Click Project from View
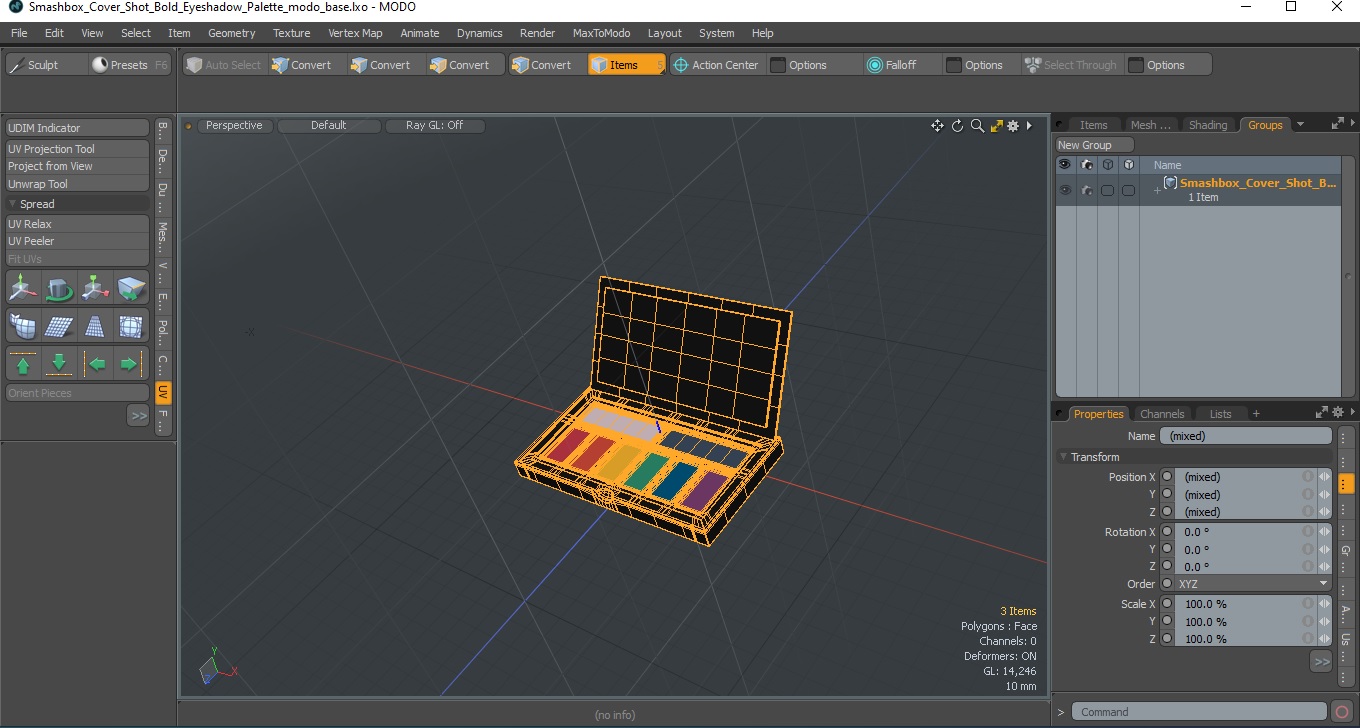This screenshot has width=1360, height=728. click(78, 166)
